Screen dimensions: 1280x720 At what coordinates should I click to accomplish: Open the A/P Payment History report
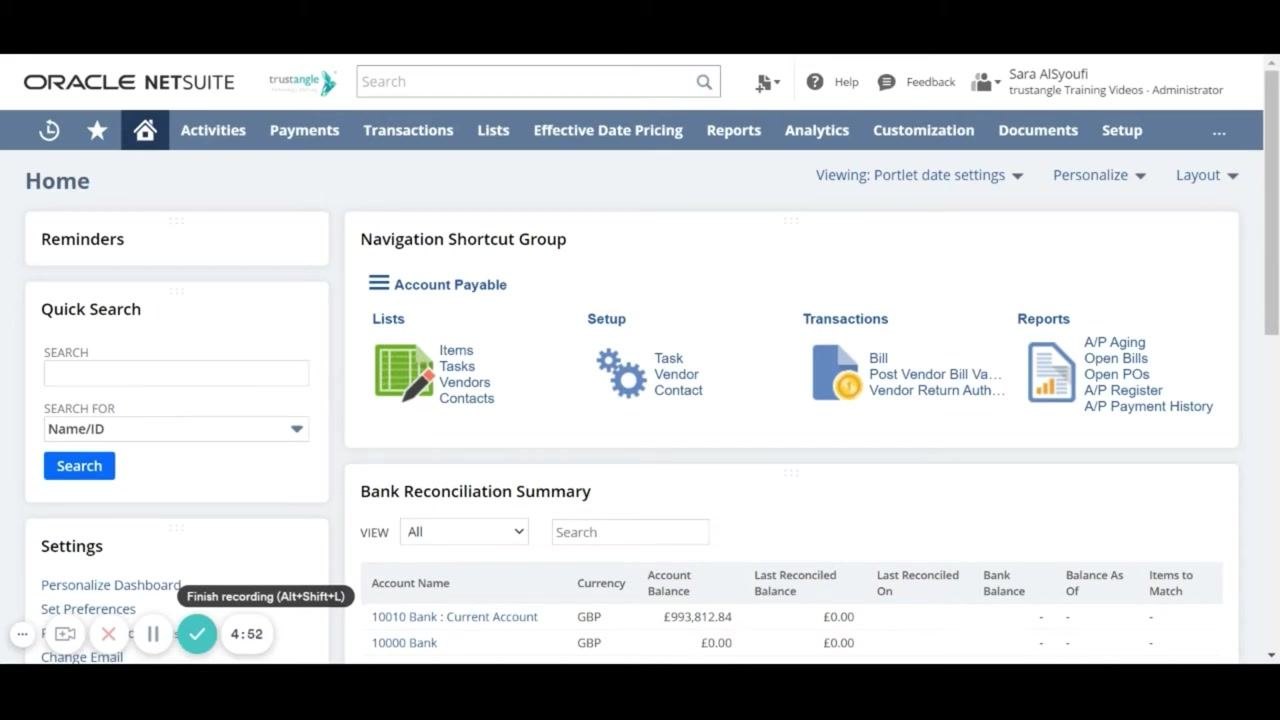click(1148, 406)
